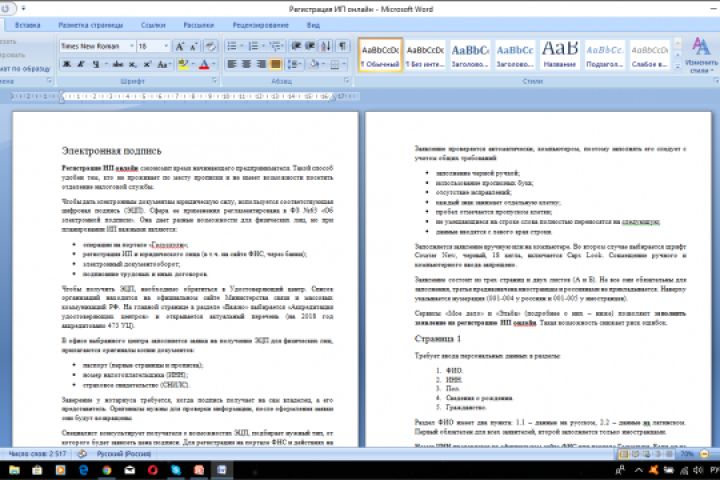Apply strikethrough formatting

pos(118,64)
